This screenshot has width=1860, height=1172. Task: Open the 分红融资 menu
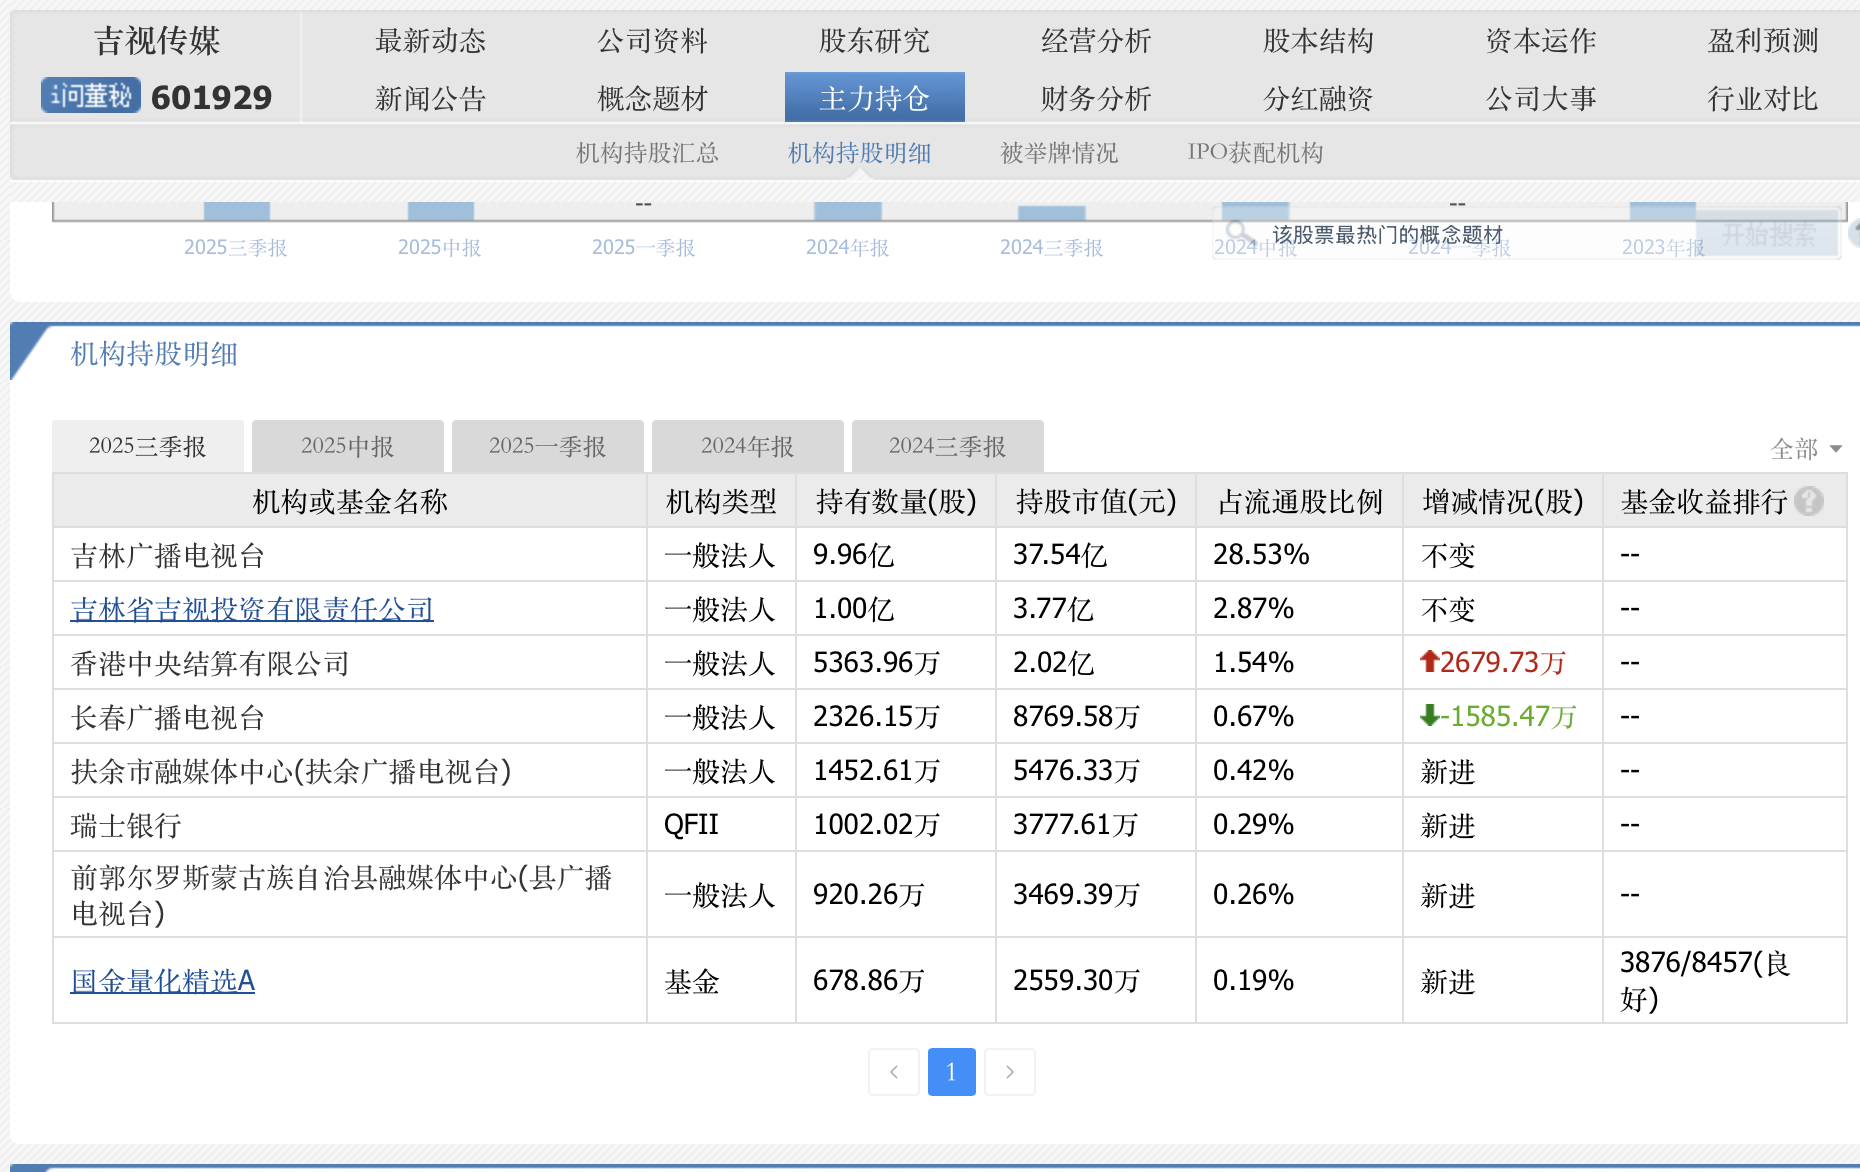click(x=1319, y=98)
